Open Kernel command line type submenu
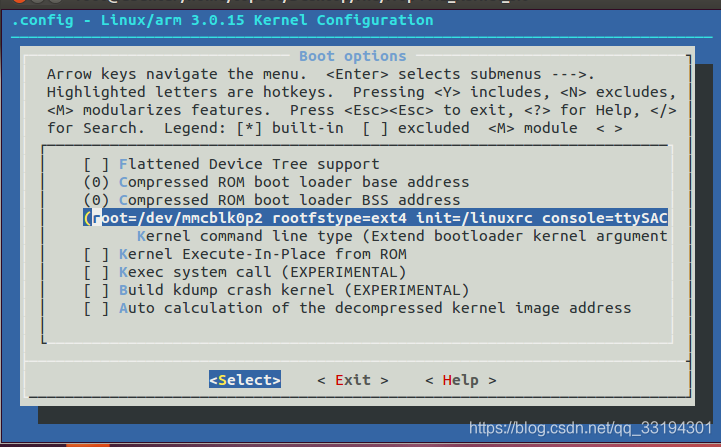This screenshot has height=447, width=721. pyautogui.click(x=402, y=236)
